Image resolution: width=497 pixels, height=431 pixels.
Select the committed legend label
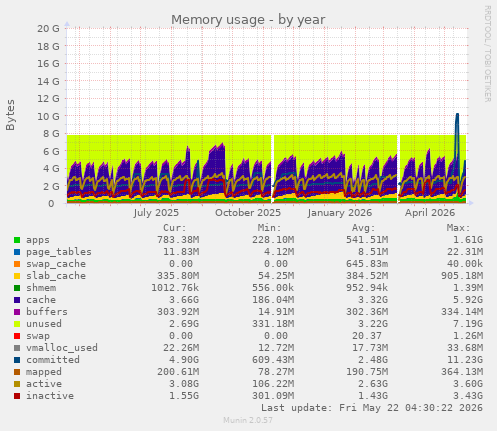[53, 360]
